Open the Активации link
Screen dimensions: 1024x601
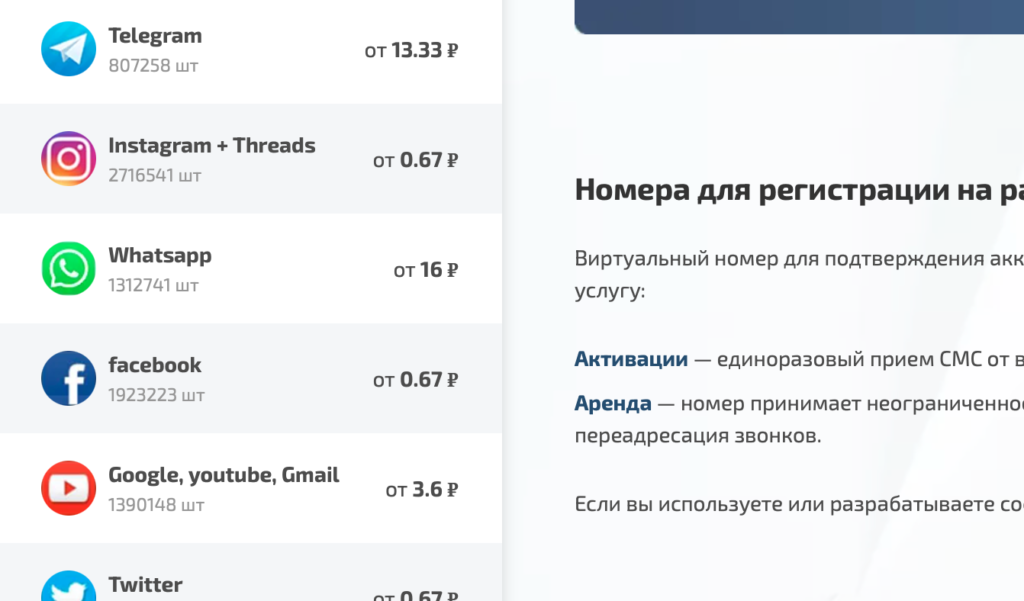click(631, 359)
